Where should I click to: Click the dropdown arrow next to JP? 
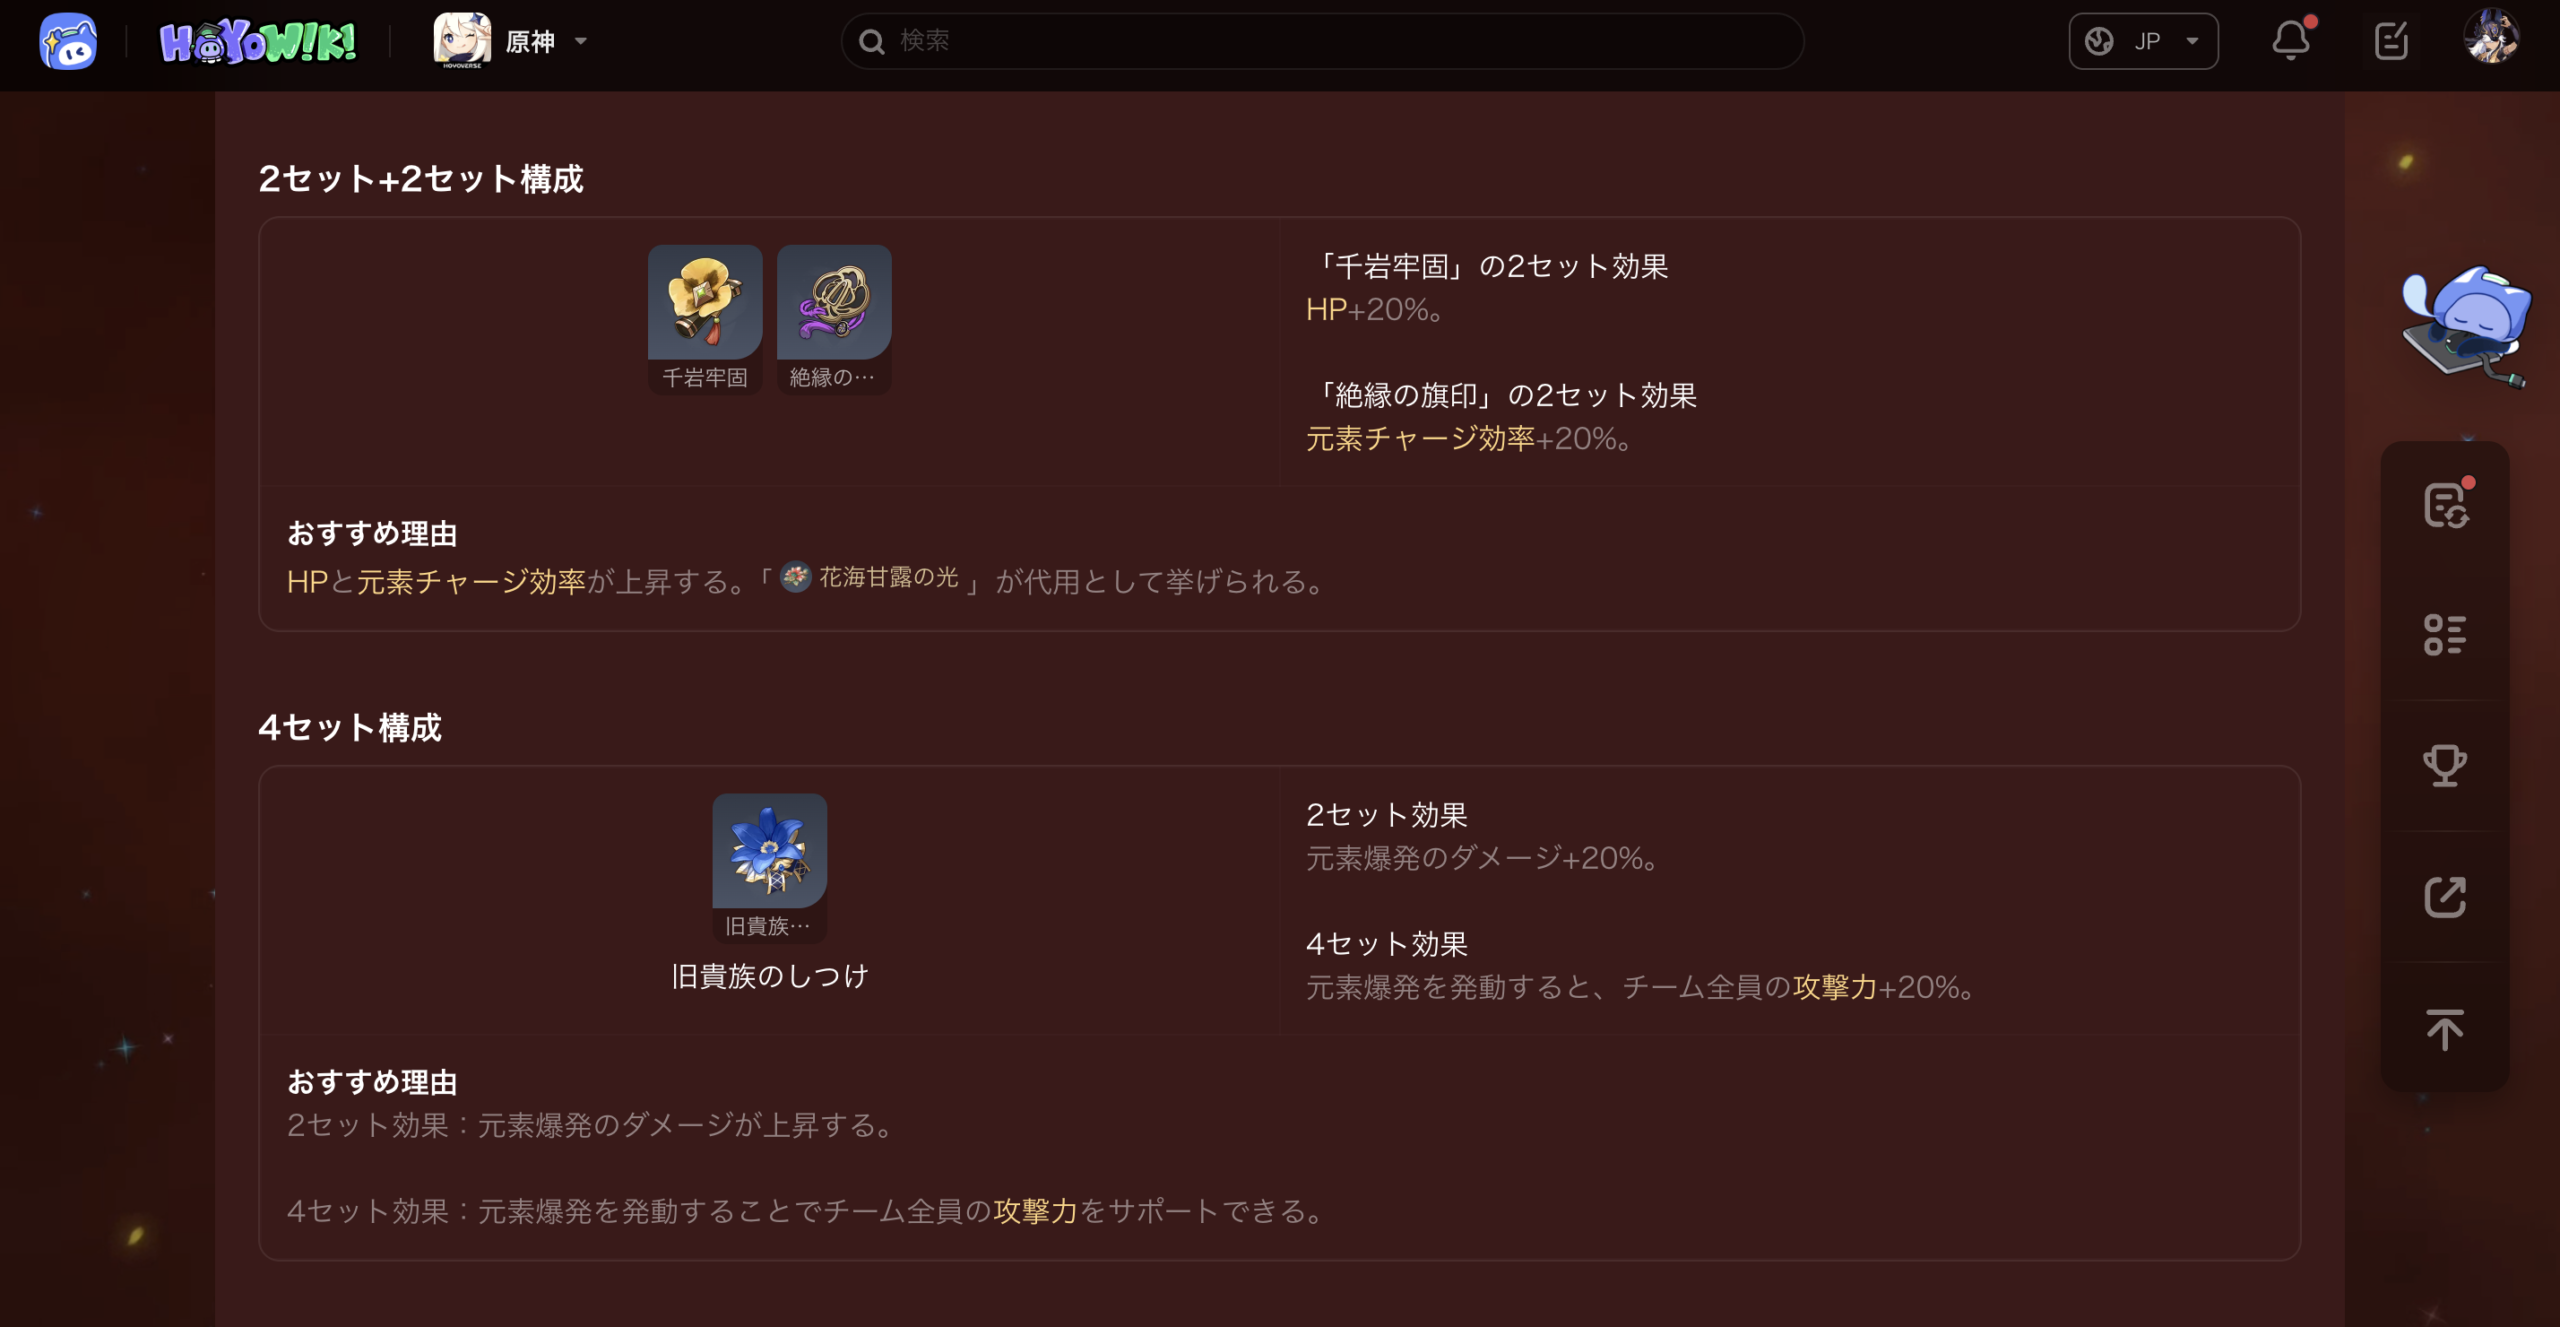(x=2192, y=42)
